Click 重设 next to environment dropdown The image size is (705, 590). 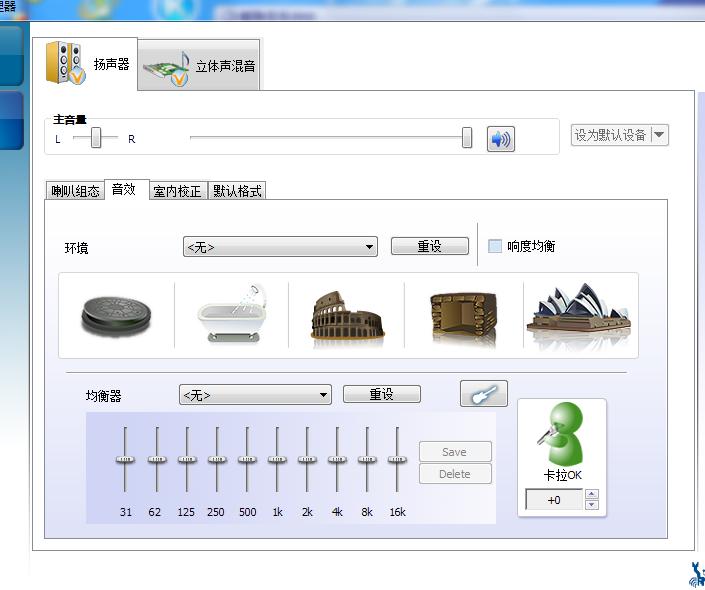point(429,246)
